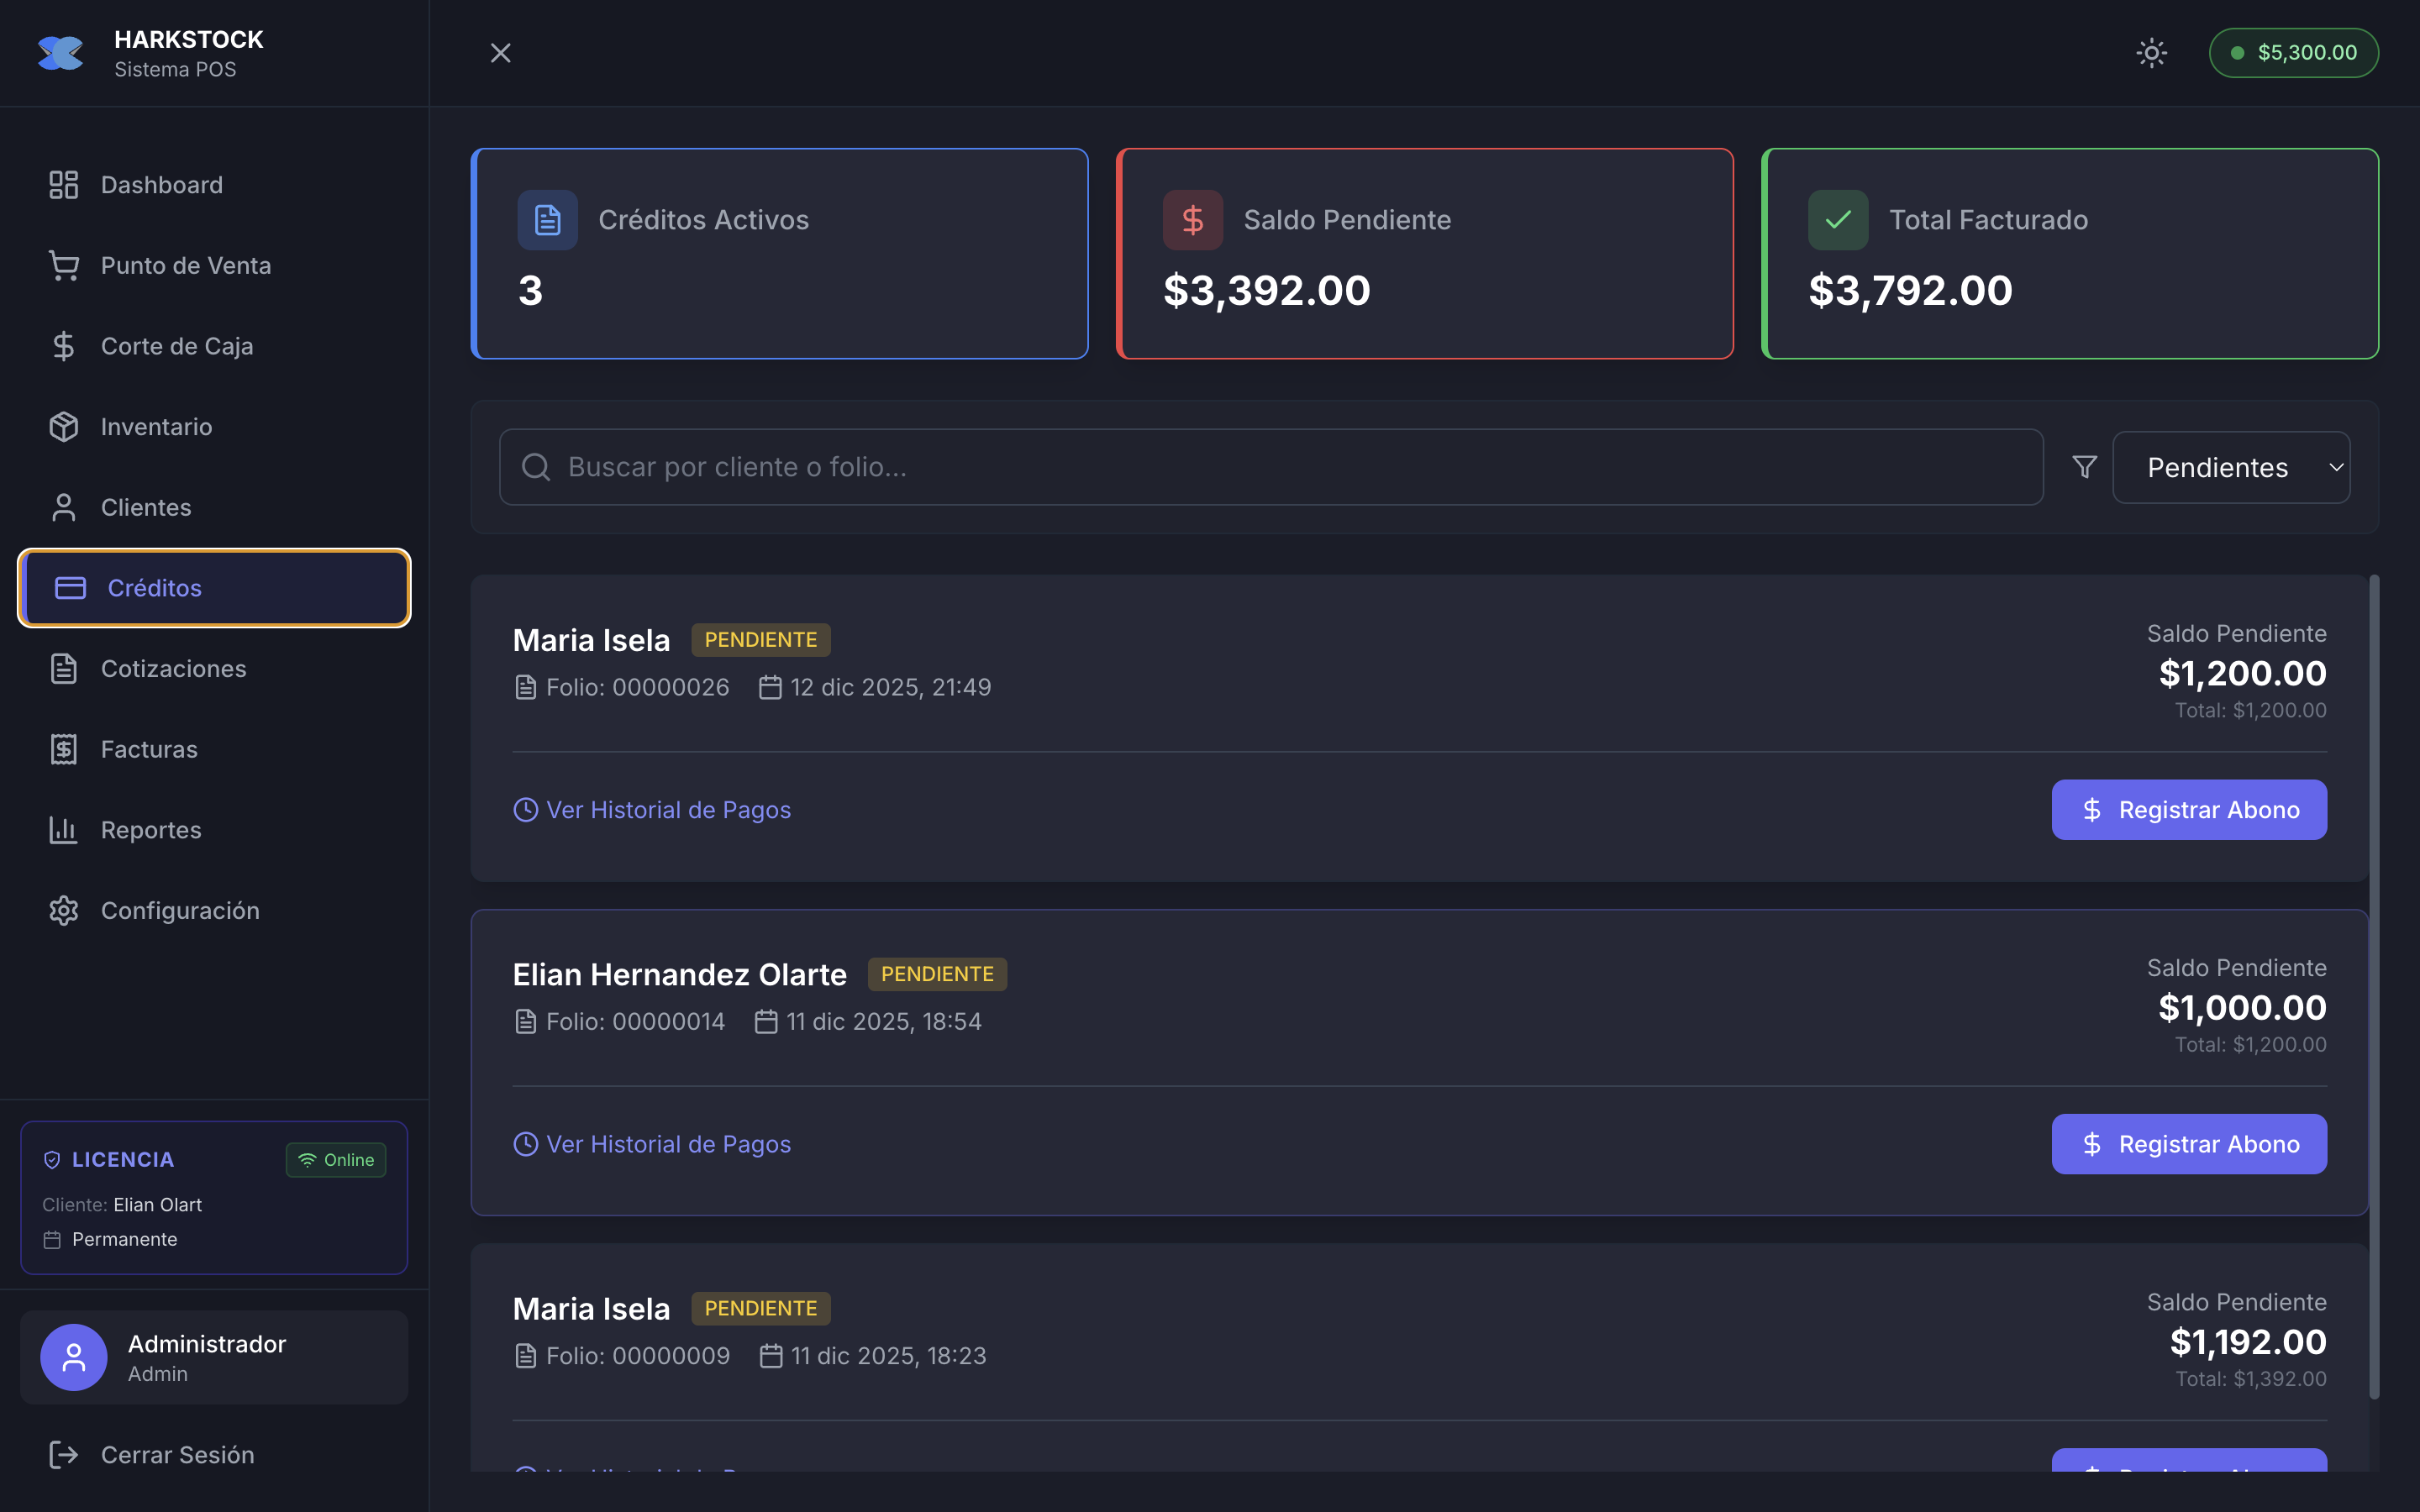
Task: Open Configuración gear icon
Action: click(x=64, y=911)
